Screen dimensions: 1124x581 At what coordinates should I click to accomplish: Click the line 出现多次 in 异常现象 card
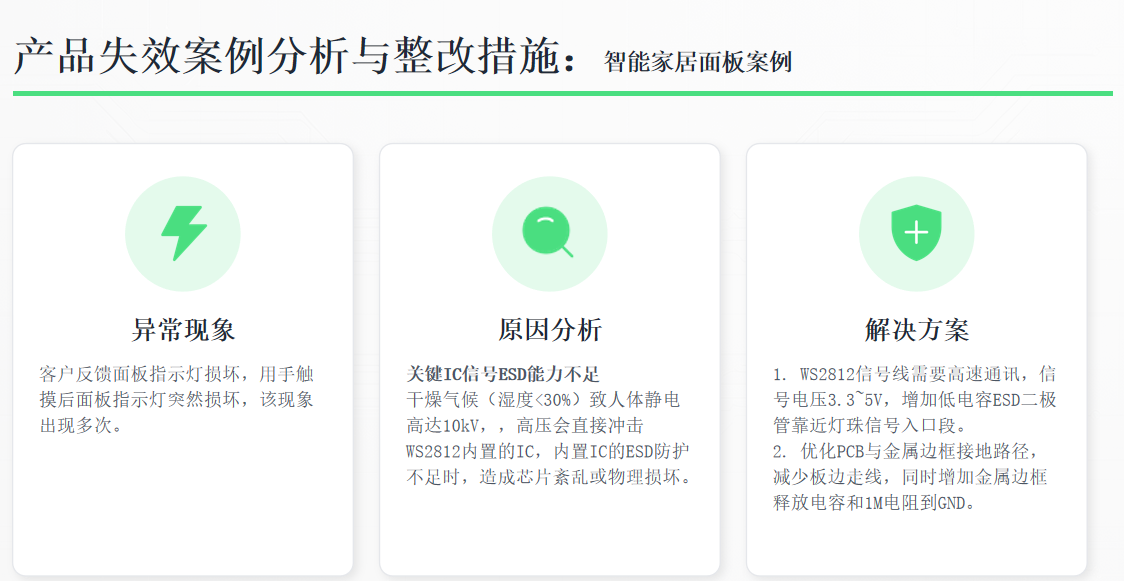click(x=82, y=426)
